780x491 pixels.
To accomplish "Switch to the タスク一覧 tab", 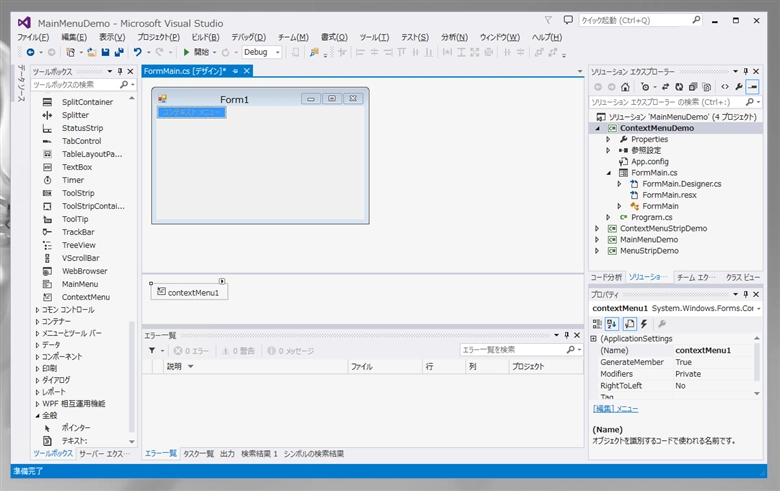I will [198, 454].
